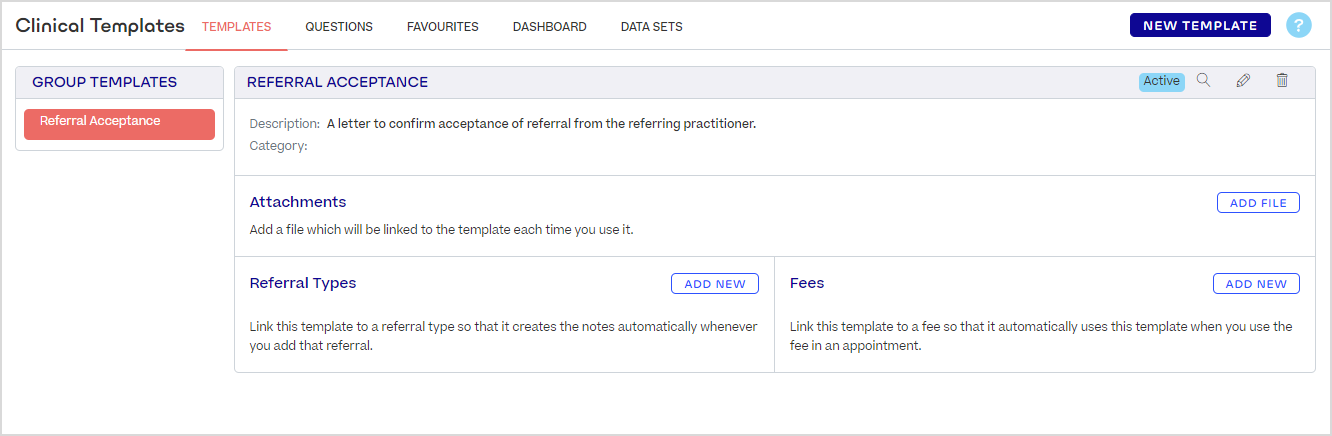Viewport: 1332px width, 436px height.
Task: Click the Fees section heading
Action: [x=807, y=283]
